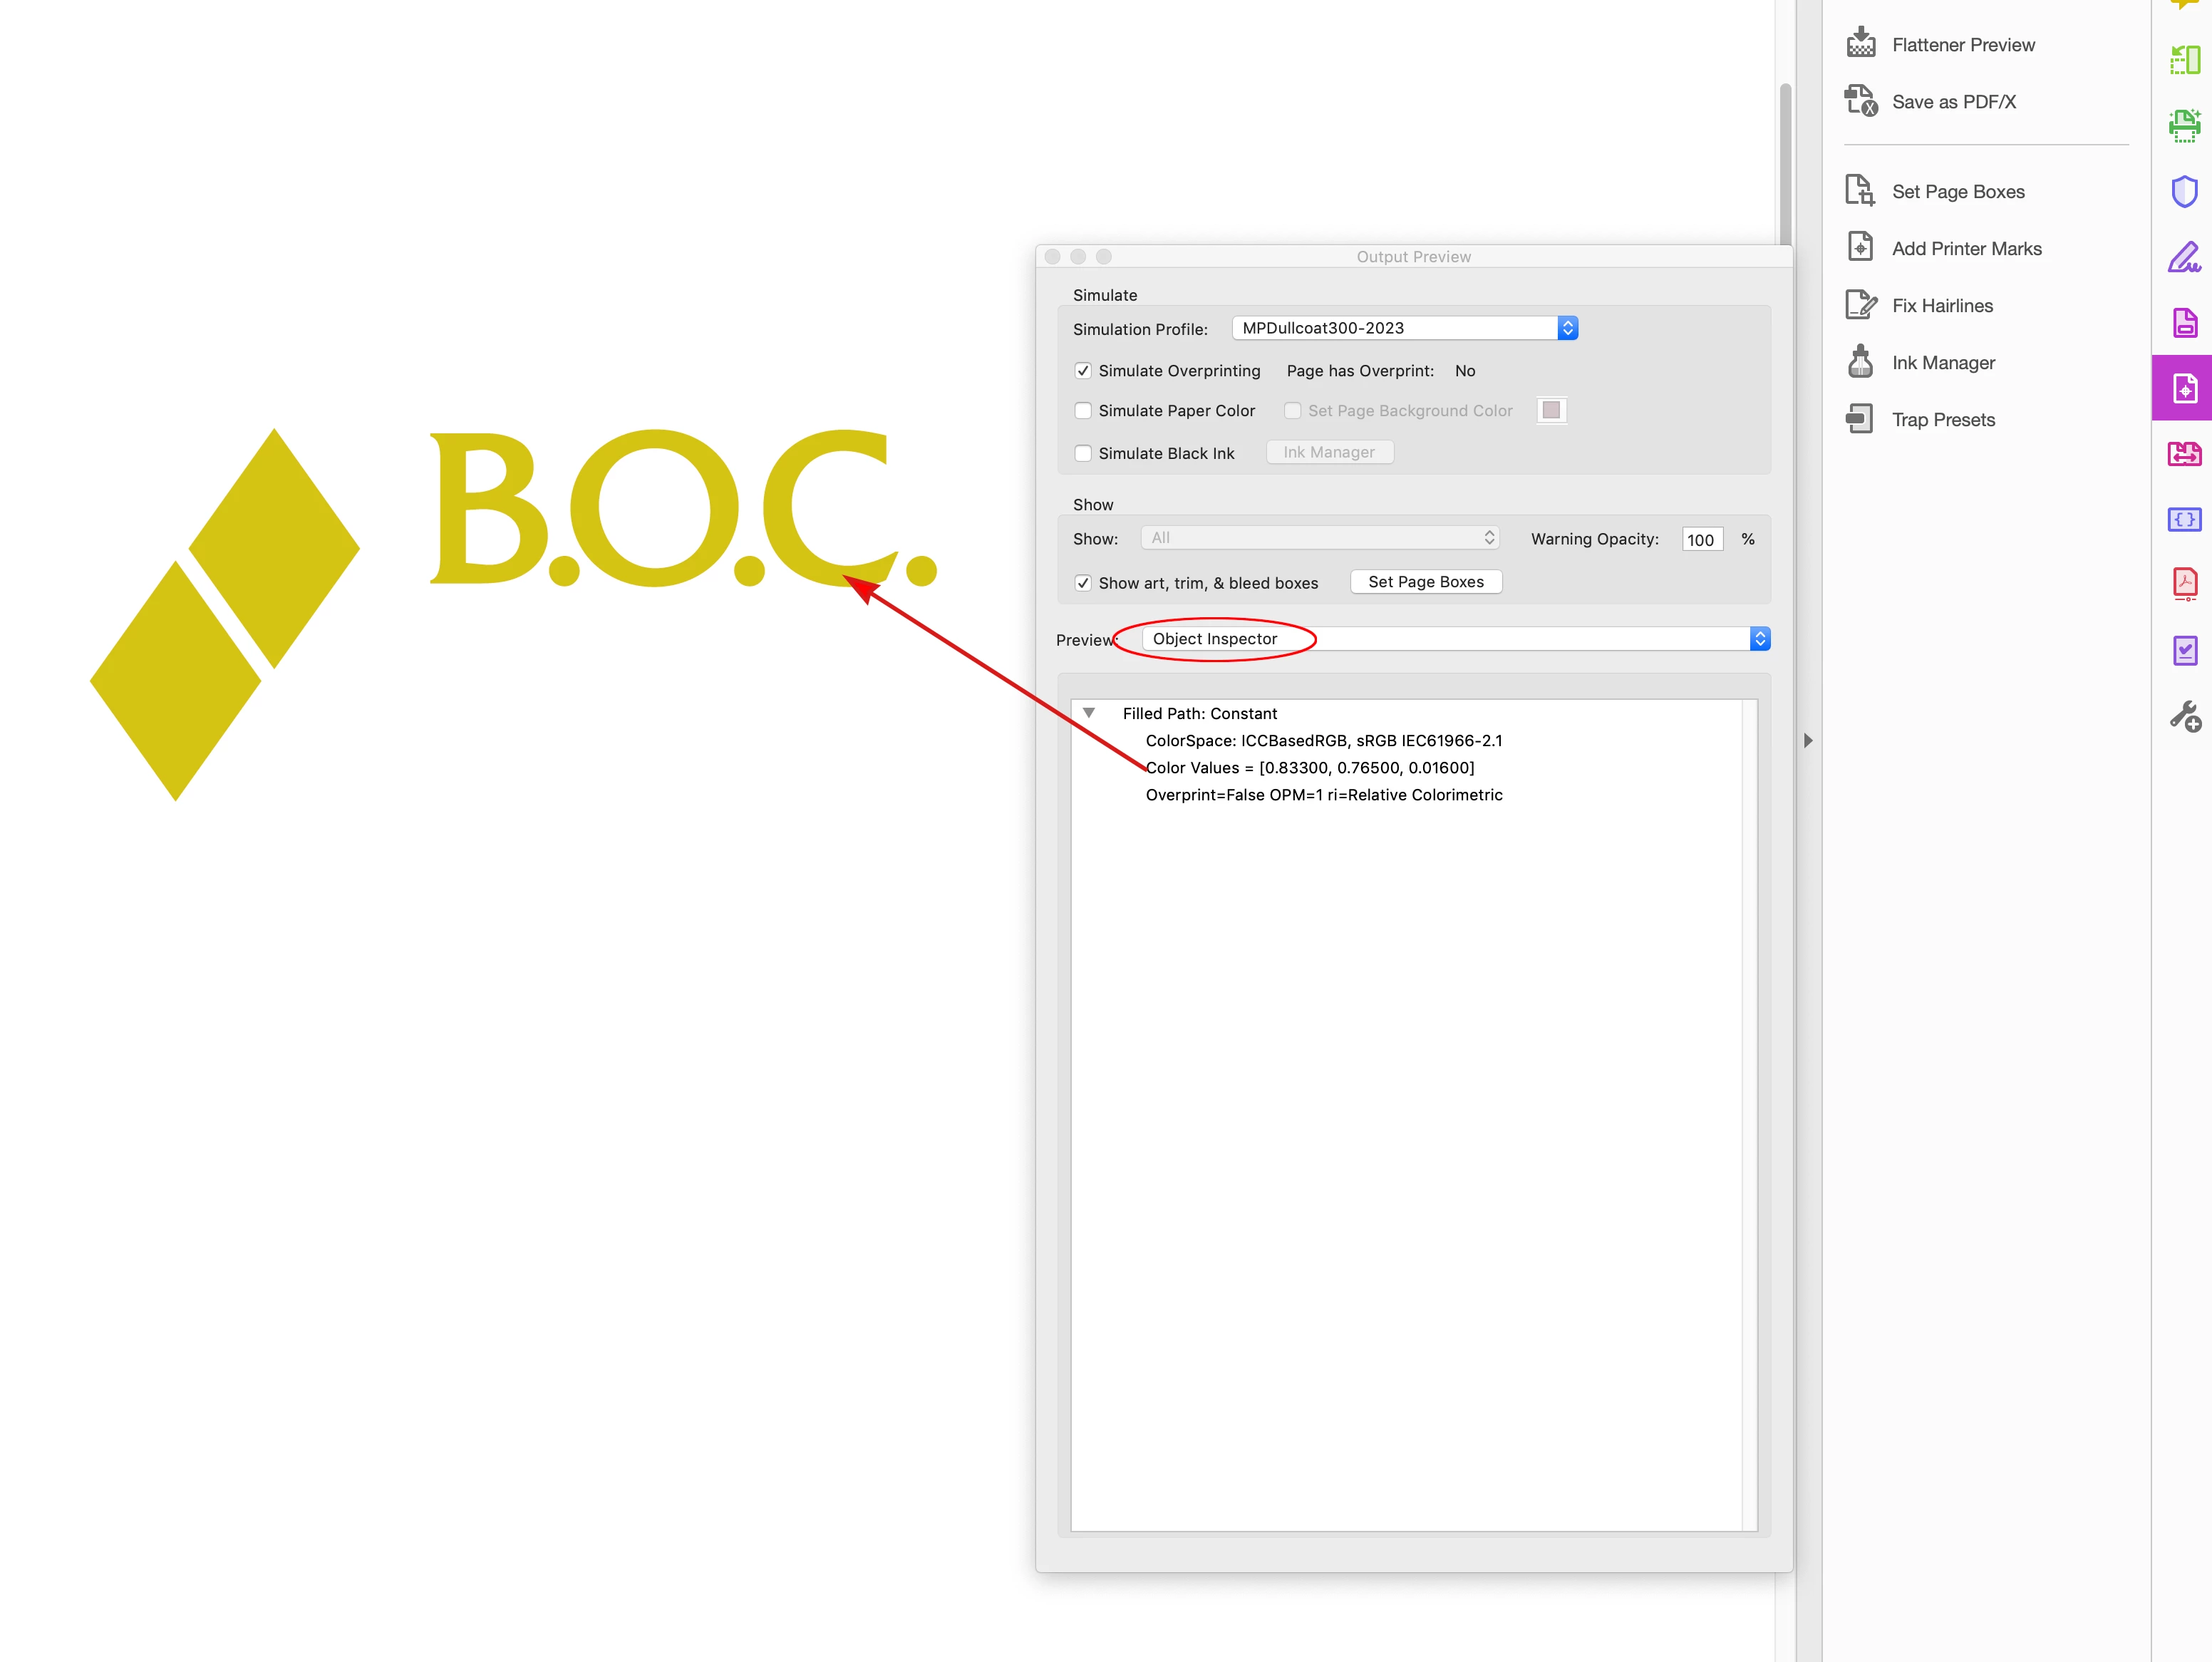
Task: Select the Color Values line in the inspector
Action: coord(1309,768)
